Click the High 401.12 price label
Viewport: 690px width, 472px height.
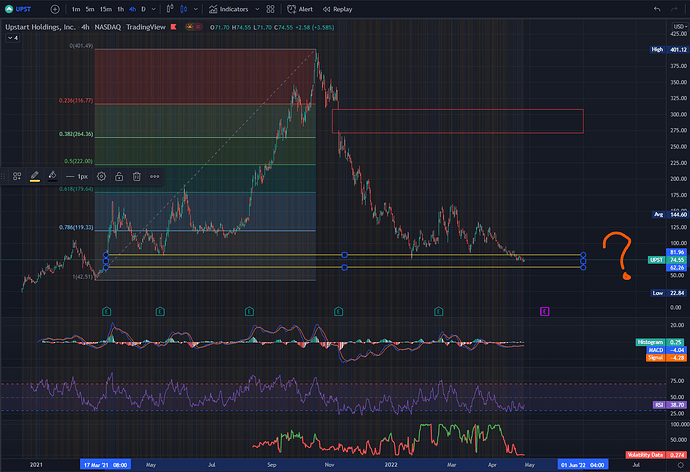click(669, 50)
